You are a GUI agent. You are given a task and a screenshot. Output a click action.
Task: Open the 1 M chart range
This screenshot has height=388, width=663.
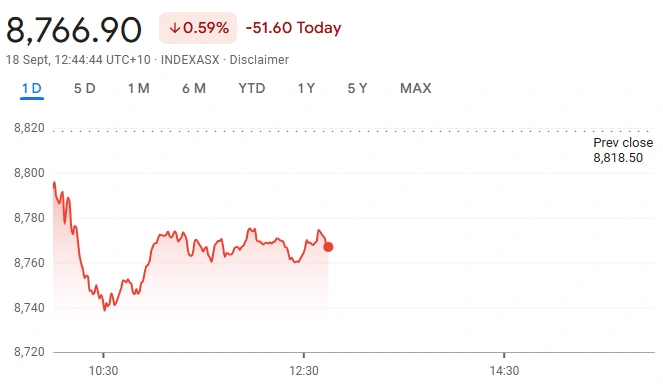[x=139, y=88]
